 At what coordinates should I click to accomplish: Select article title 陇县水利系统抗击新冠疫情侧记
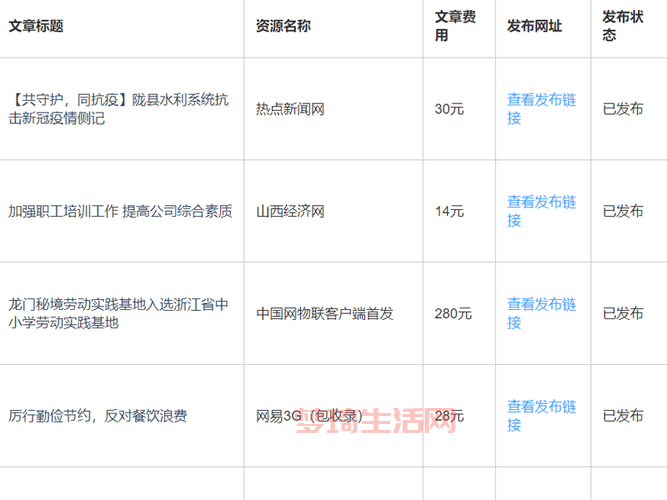(x=119, y=109)
